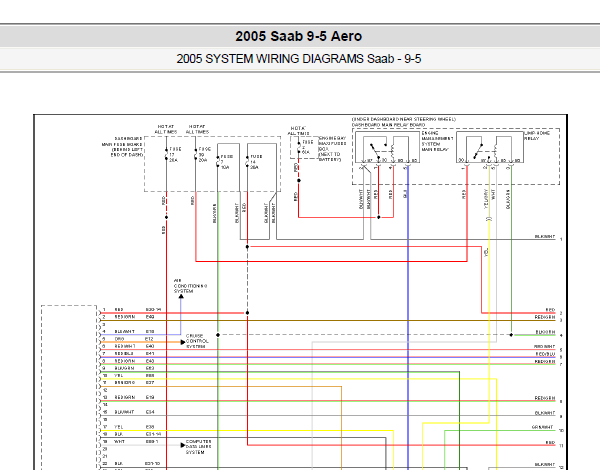The height and width of the screenshot is (470, 600).
Task: Click the 'Engine Bay Maxi Fuses Box' label
Action: click(332, 149)
